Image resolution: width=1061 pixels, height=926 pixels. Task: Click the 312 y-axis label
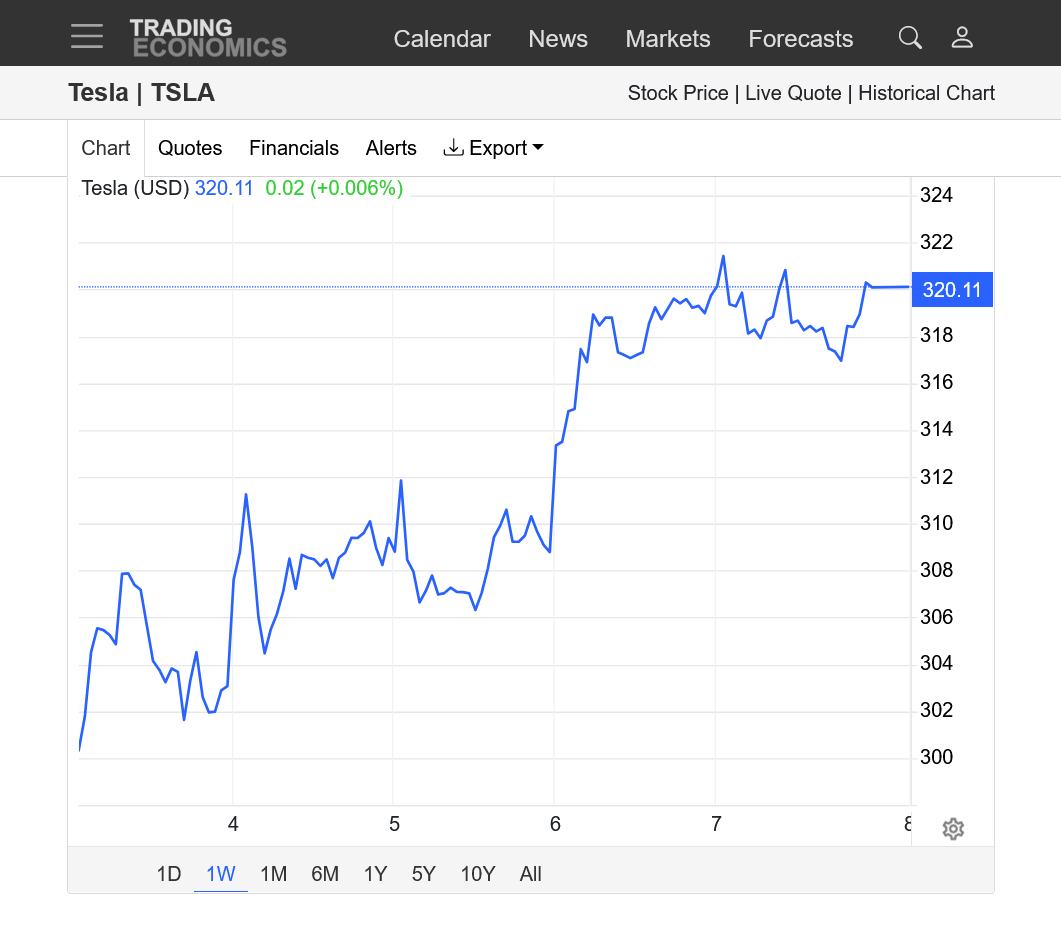(x=936, y=477)
